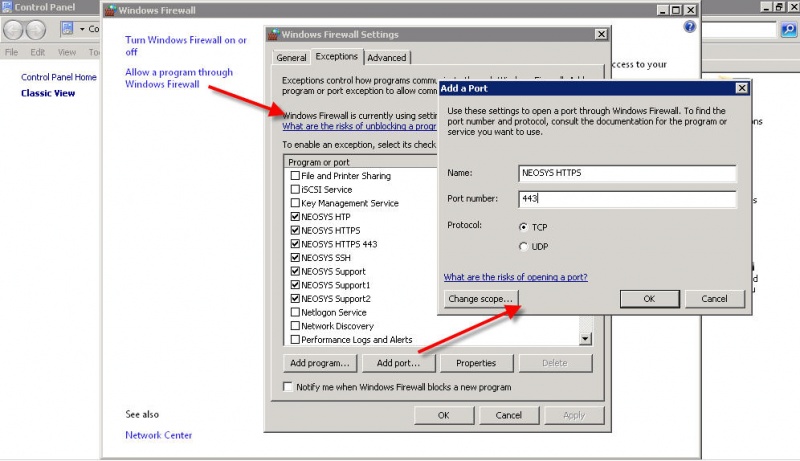Click Cancel in Add a Port dialog
The image size is (800, 461).
click(x=714, y=299)
